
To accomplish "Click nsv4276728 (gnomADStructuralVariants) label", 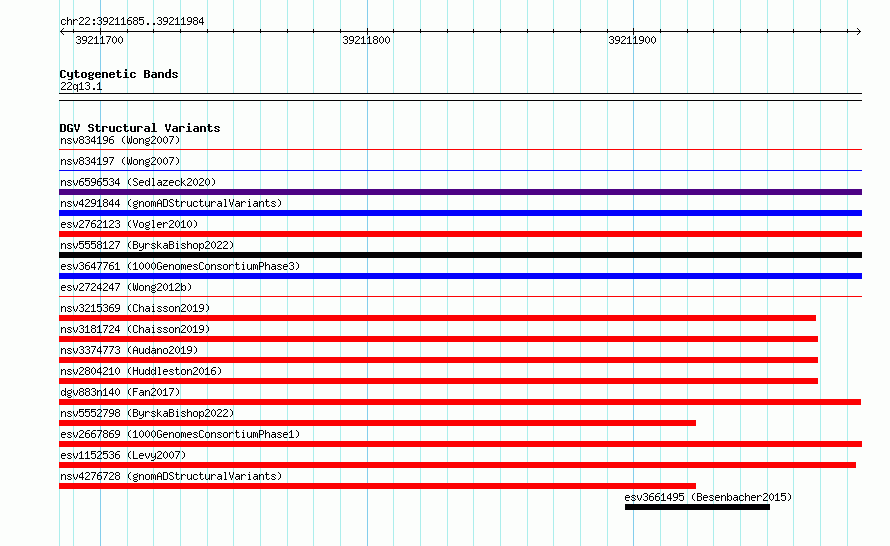I will pos(171,476).
